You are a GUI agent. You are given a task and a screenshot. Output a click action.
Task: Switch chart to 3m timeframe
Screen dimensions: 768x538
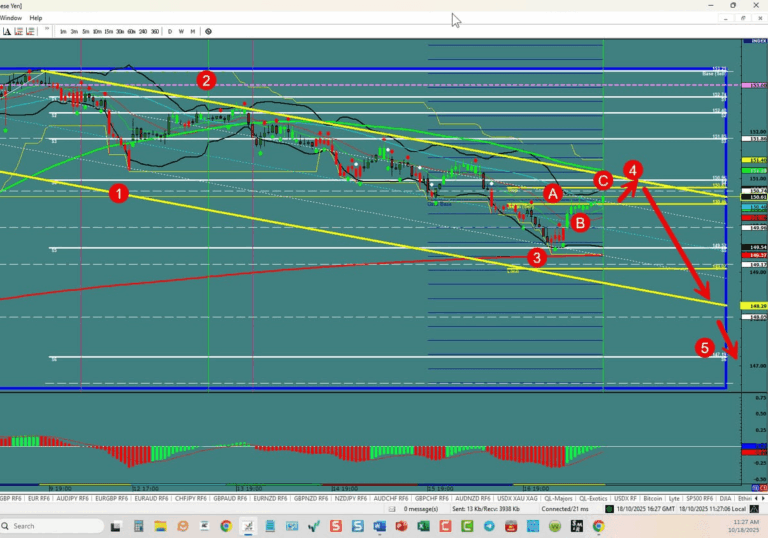74,31
